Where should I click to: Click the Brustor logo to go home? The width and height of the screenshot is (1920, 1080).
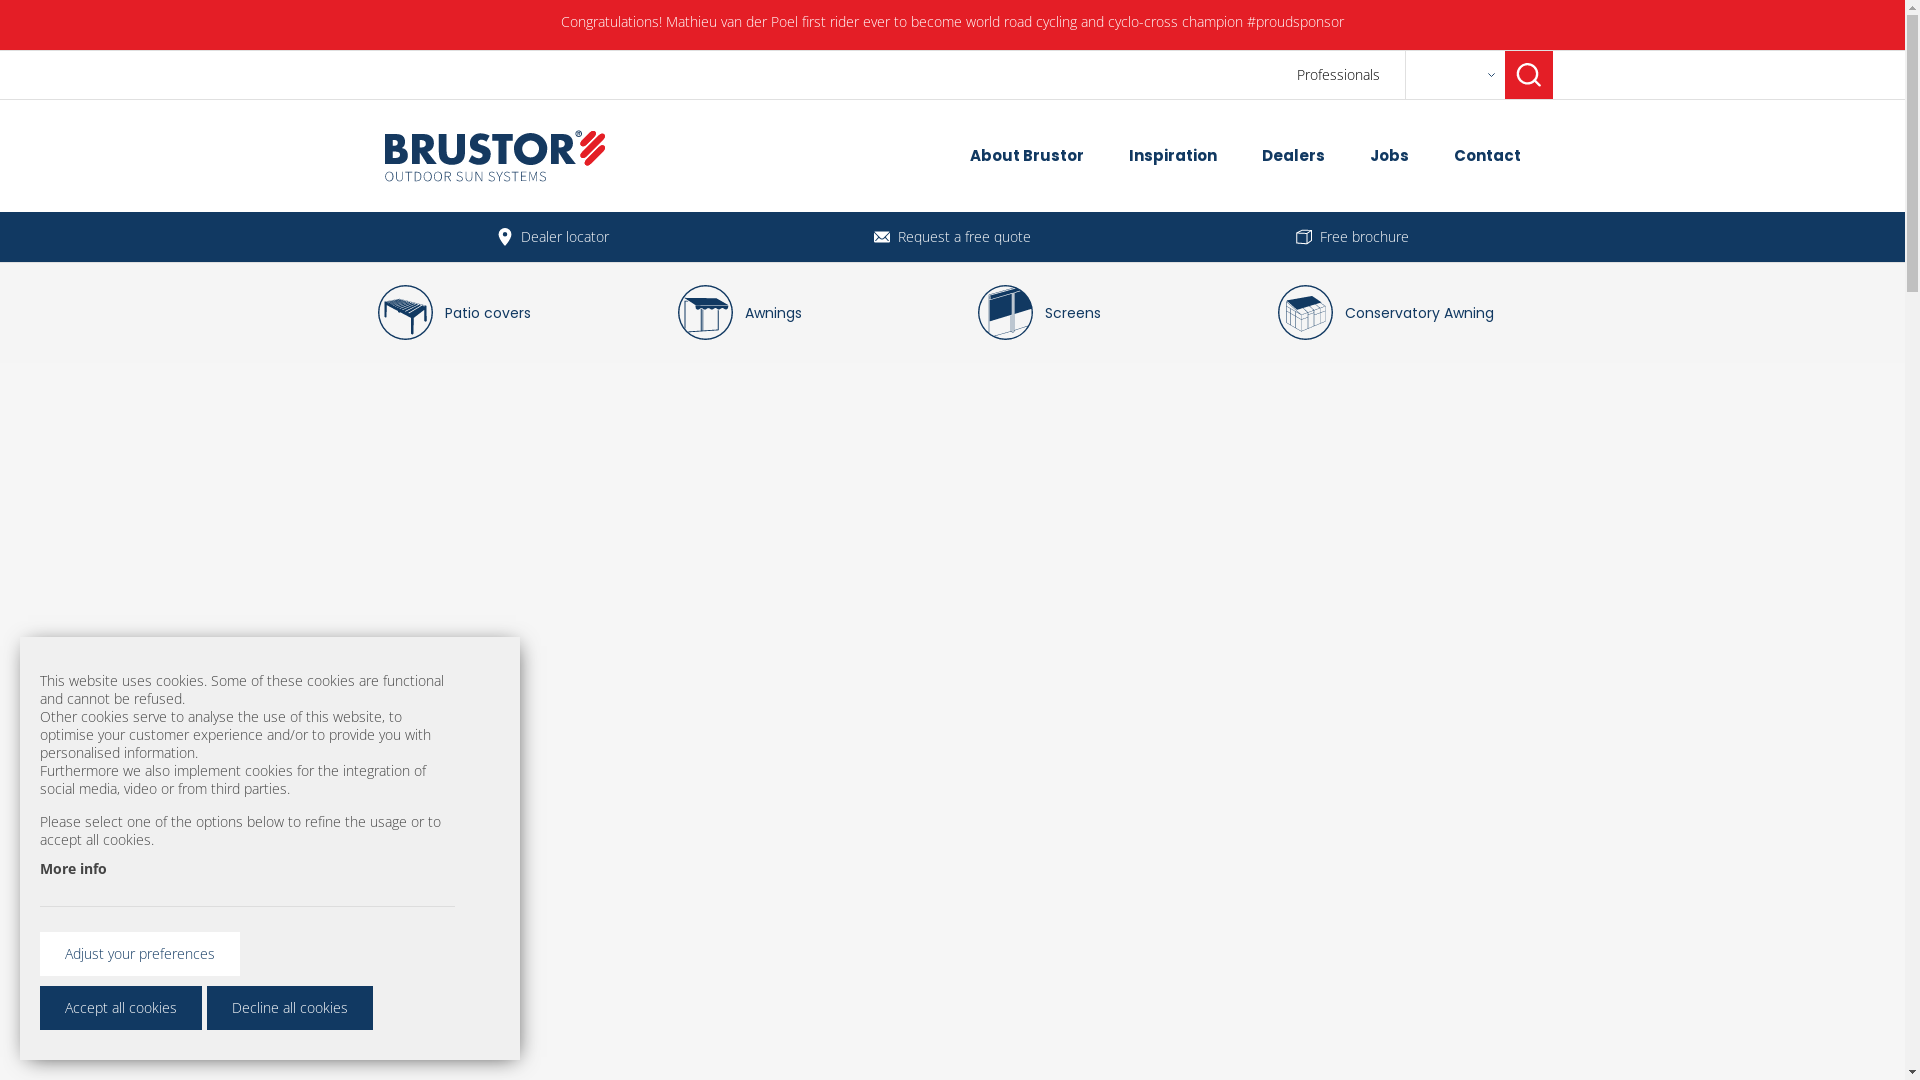click(x=494, y=156)
